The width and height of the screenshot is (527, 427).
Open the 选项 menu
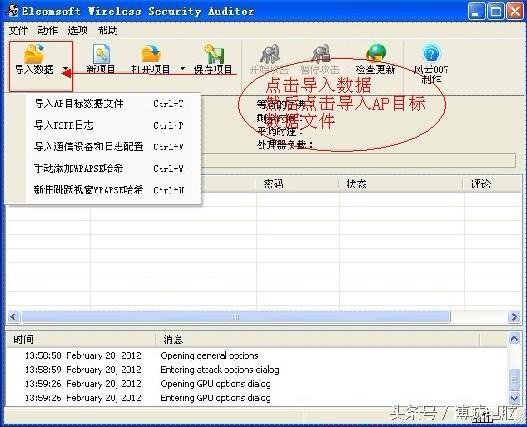click(77, 31)
